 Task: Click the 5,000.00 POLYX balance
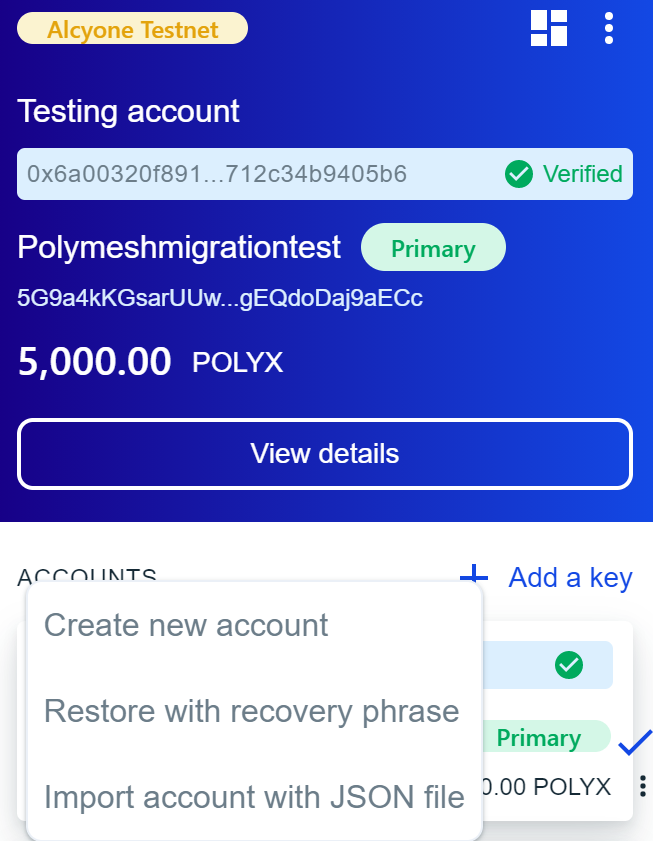click(x=150, y=362)
